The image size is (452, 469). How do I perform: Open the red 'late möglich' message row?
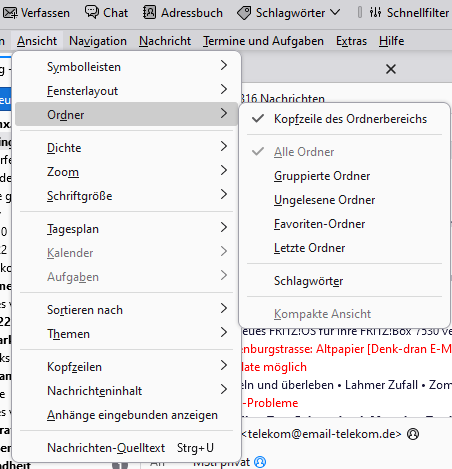pos(274,367)
